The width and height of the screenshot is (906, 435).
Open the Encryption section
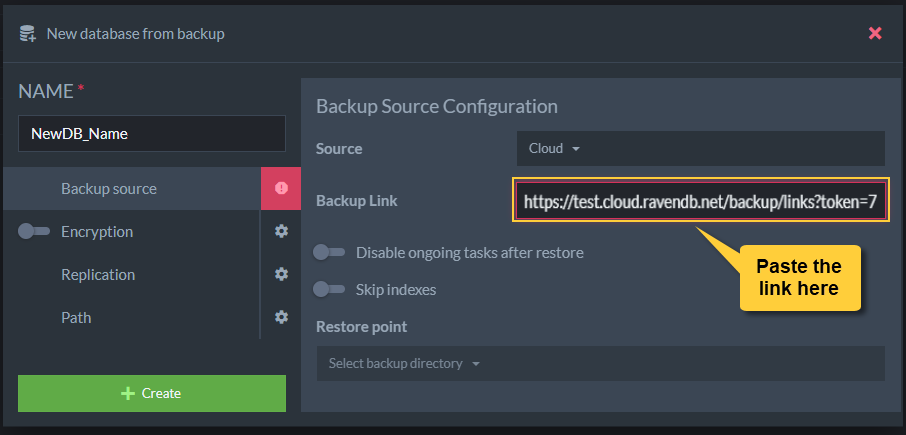(97, 232)
